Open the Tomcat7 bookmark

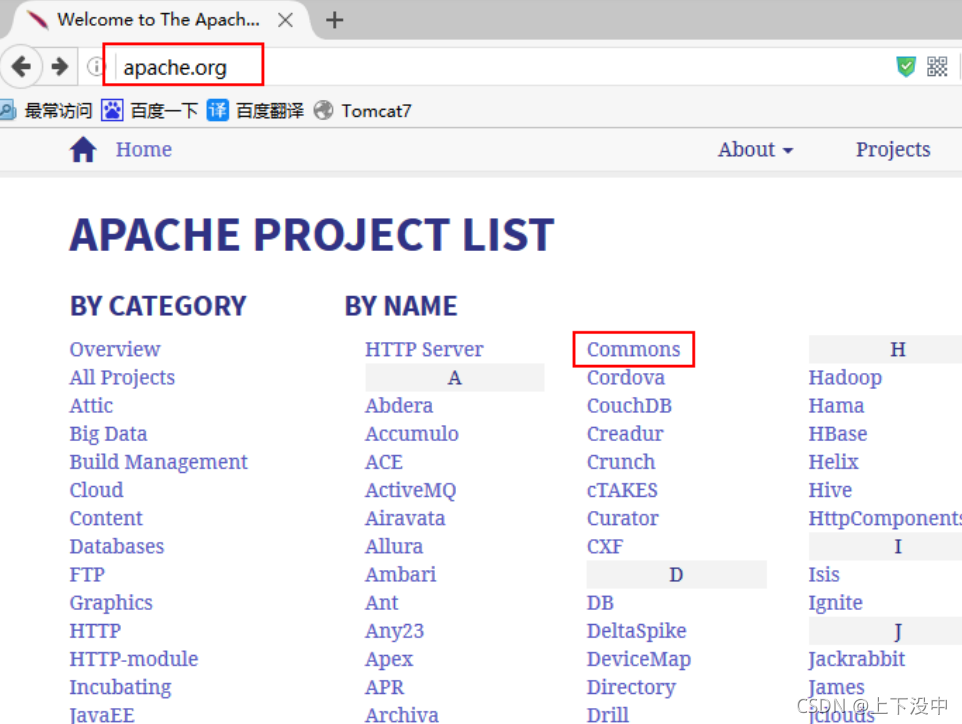pyautogui.click(x=362, y=111)
